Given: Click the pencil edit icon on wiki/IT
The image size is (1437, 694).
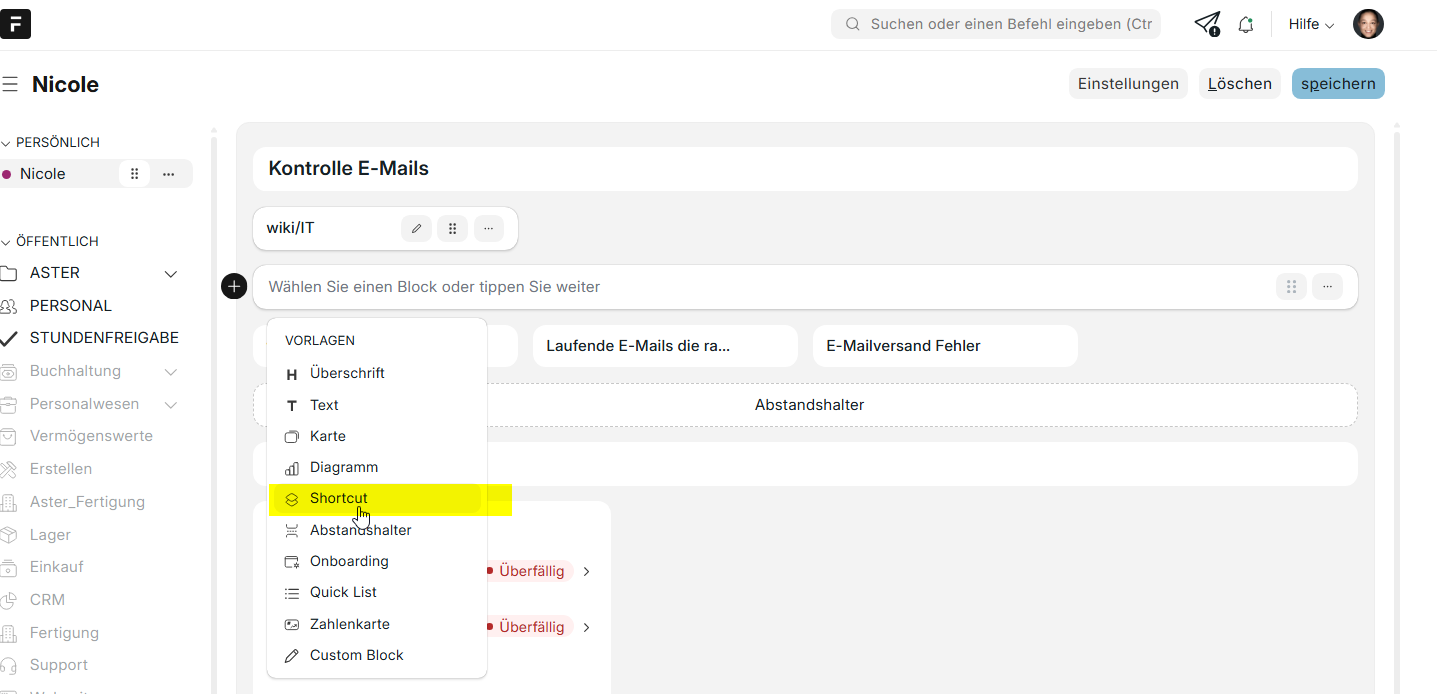Looking at the screenshot, I should coord(416,228).
